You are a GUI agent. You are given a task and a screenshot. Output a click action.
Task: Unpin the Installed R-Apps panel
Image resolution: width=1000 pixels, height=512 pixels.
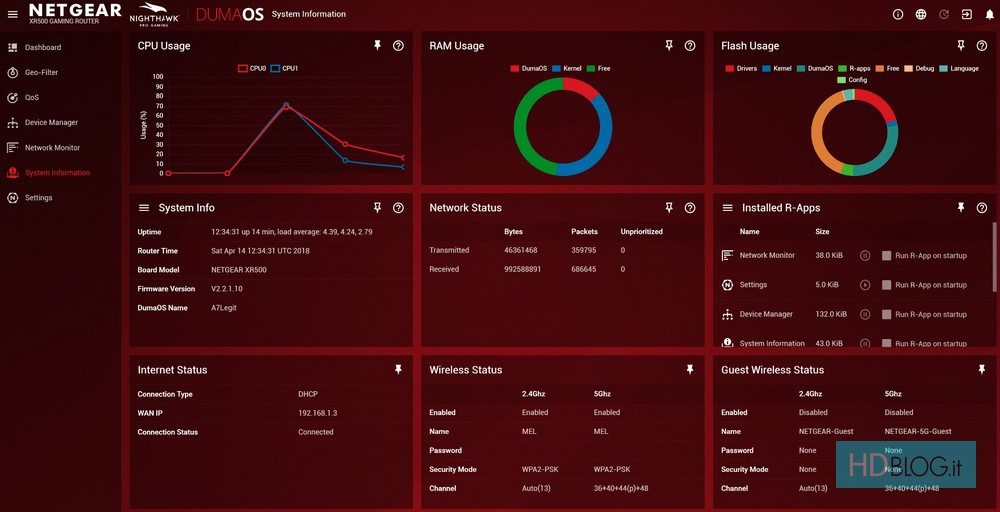click(961, 207)
